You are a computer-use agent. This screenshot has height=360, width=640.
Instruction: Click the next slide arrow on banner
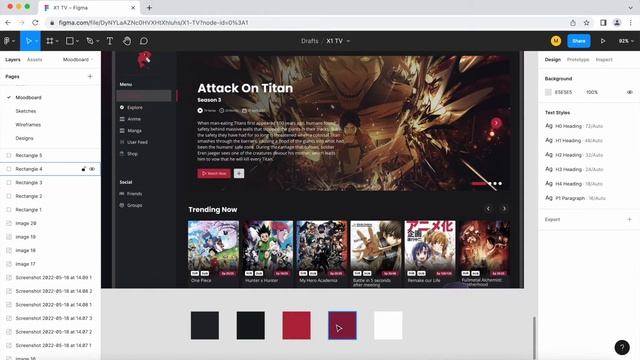[496, 123]
